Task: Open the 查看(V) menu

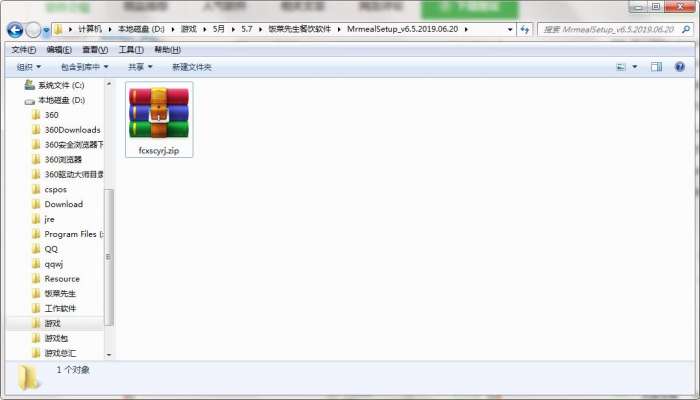Action: pos(95,50)
